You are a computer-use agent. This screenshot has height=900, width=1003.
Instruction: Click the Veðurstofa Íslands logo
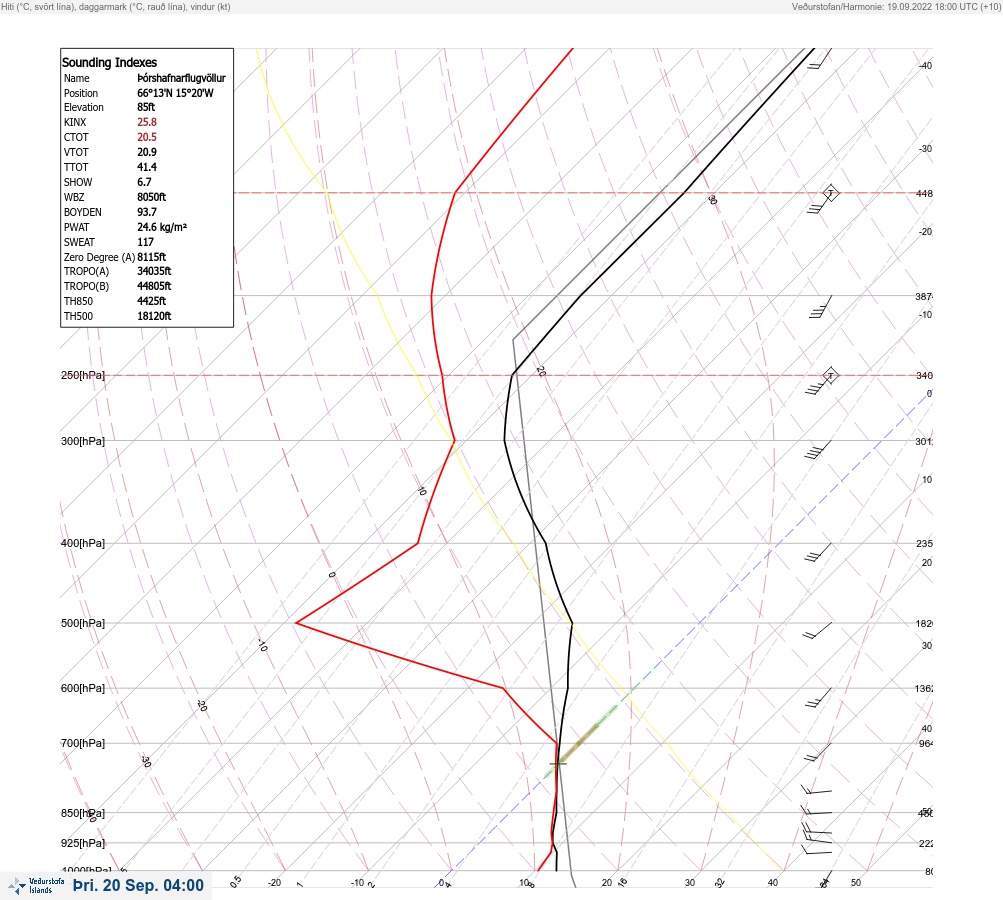coord(36,886)
